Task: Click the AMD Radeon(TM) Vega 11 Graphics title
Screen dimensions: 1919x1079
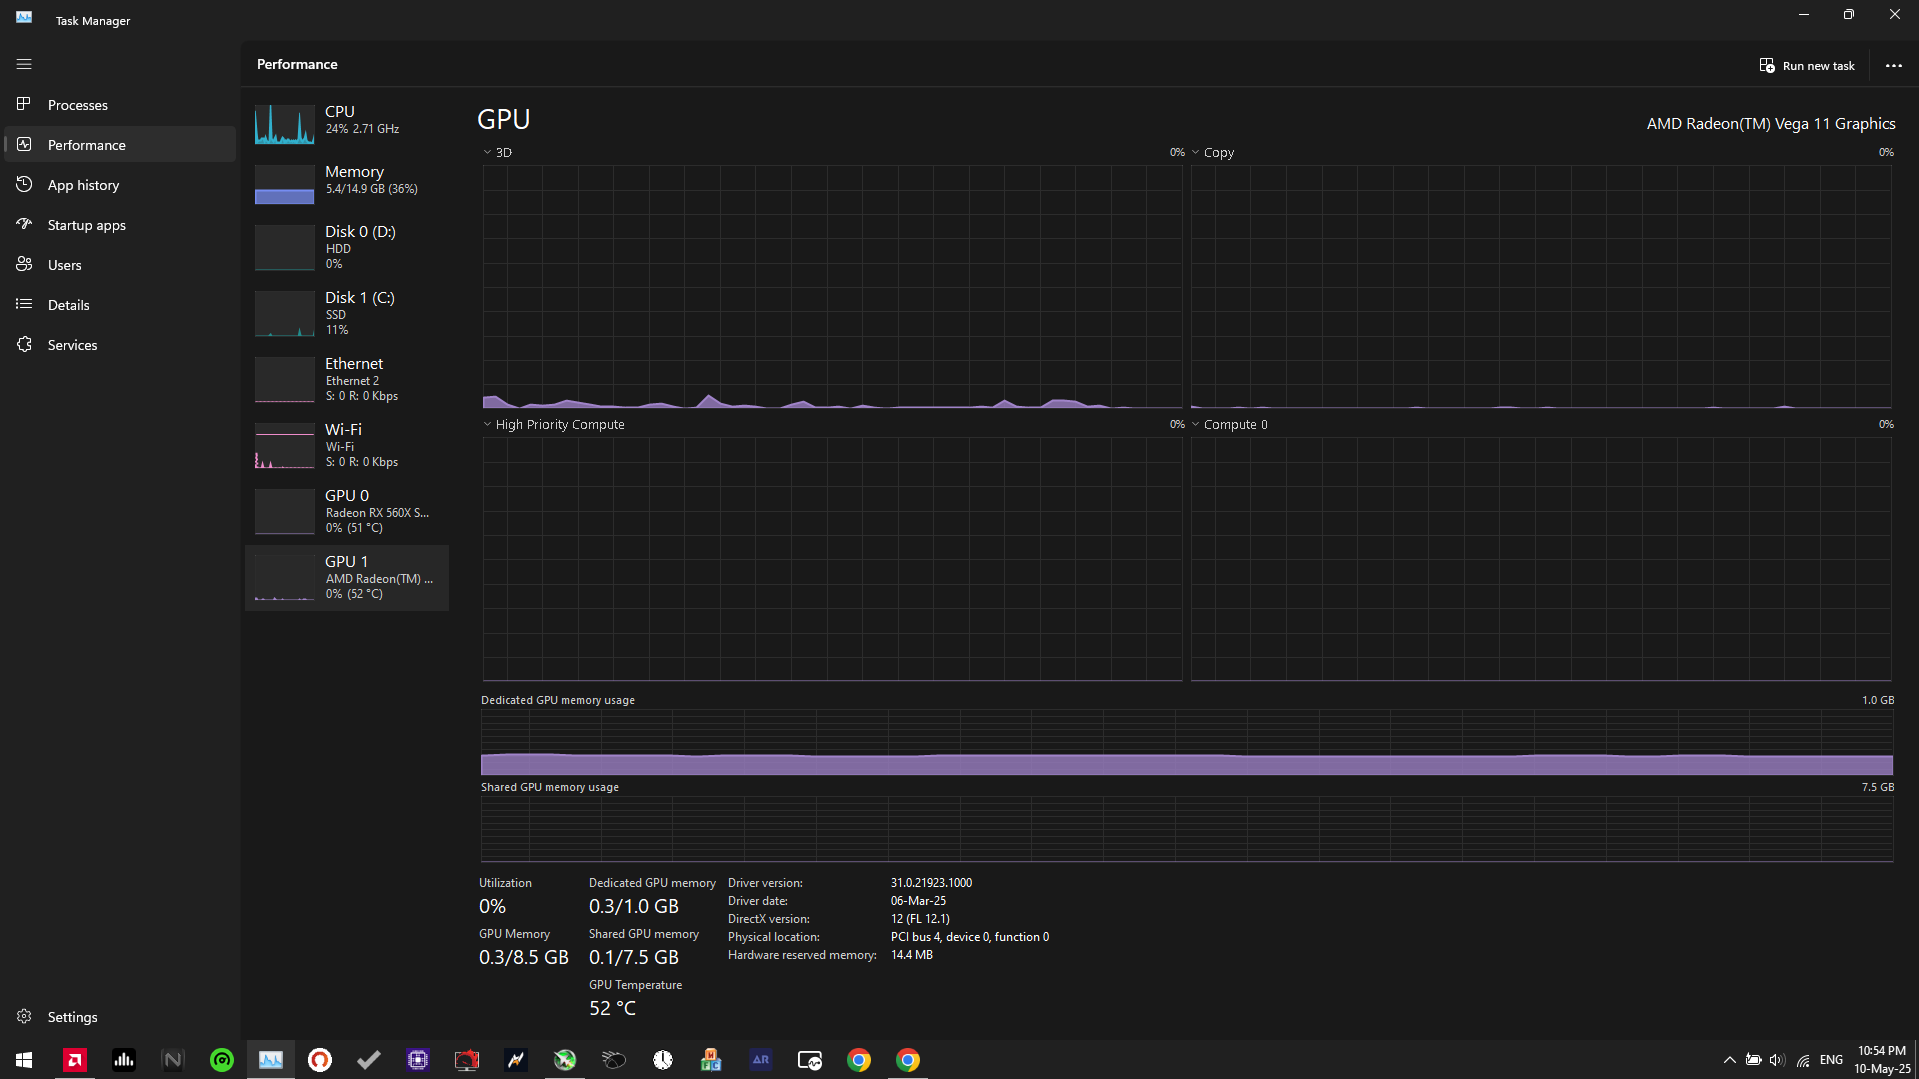Action: point(1771,124)
